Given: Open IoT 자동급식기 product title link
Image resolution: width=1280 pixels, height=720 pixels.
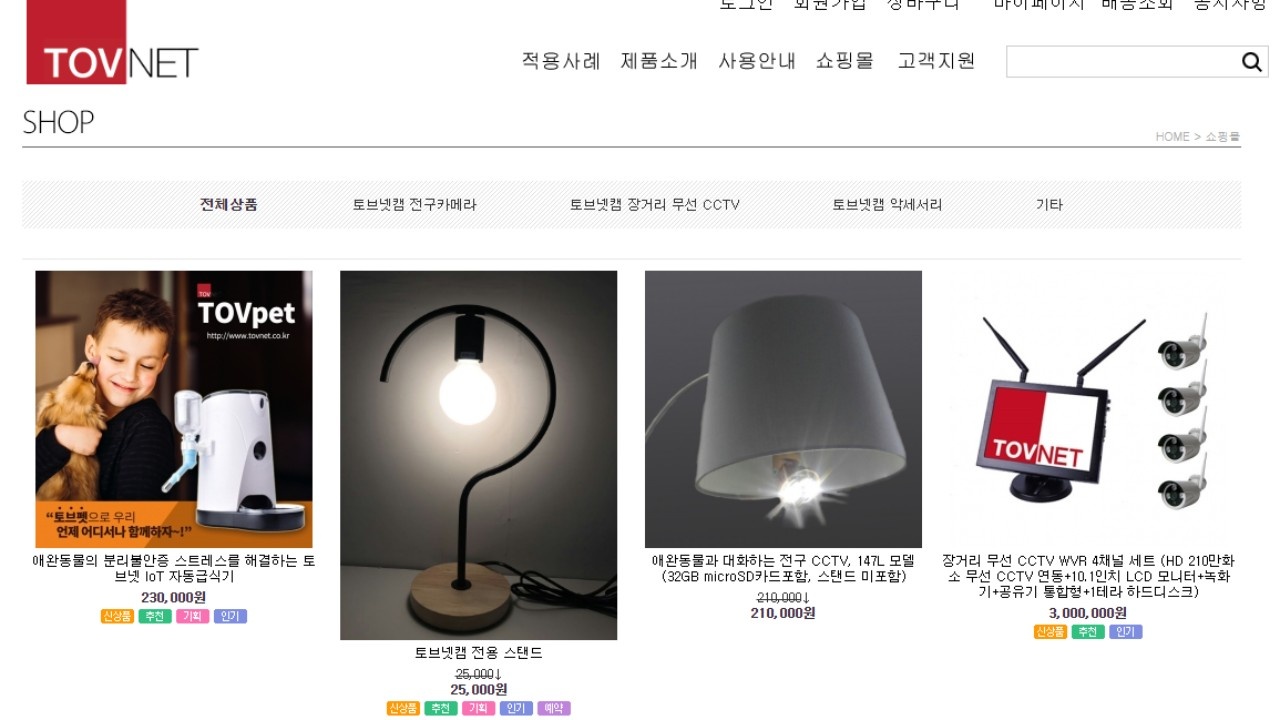Looking at the screenshot, I should pyautogui.click(x=174, y=569).
